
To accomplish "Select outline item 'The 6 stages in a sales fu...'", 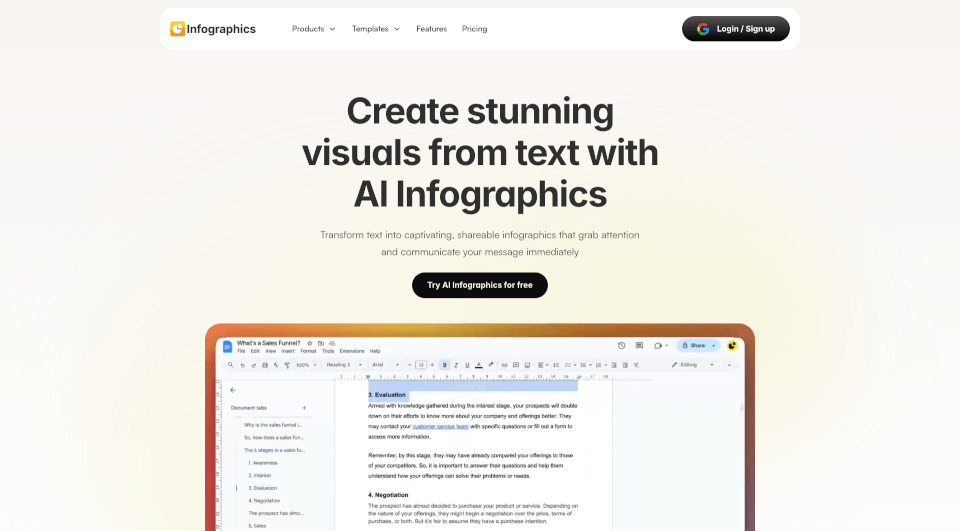I will coord(274,450).
